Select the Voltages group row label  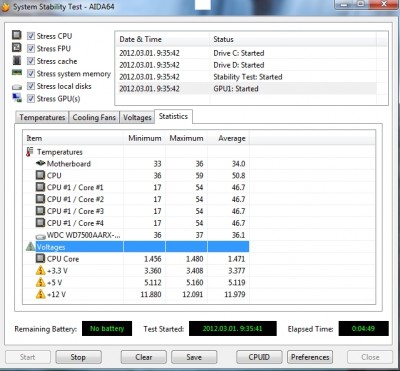click(51, 247)
